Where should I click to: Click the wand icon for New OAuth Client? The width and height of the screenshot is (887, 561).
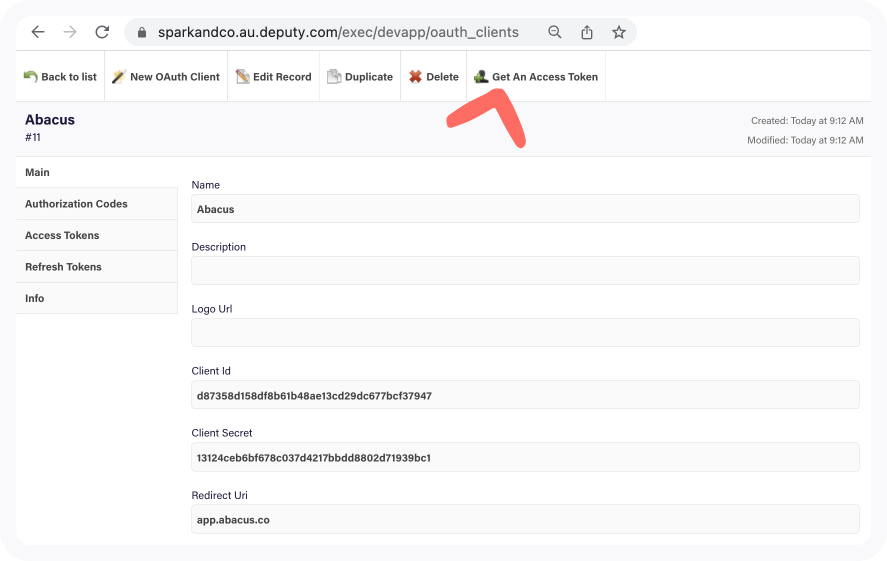point(119,76)
